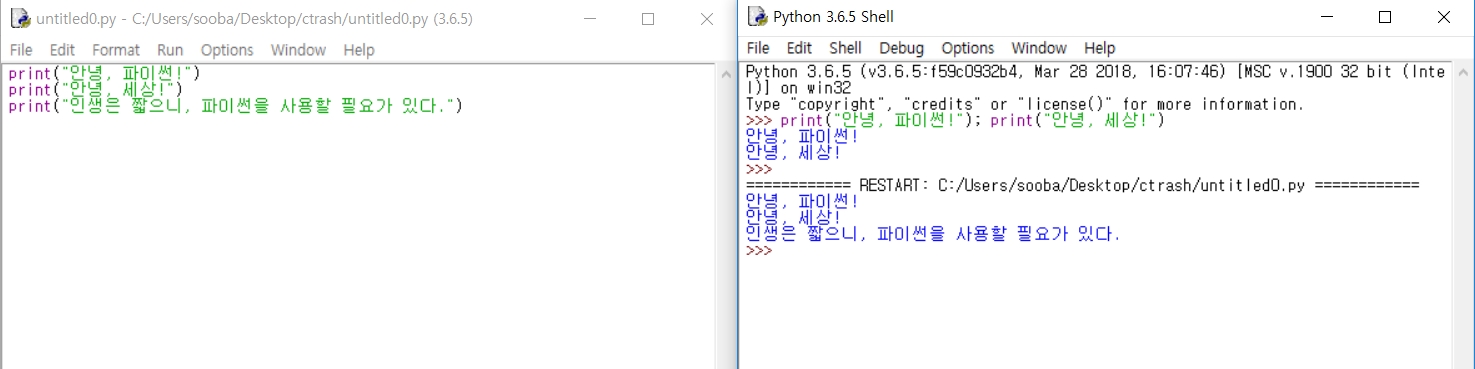This screenshot has height=369, width=1475.
Task: Open the Options menu in the Python Shell
Action: tap(967, 48)
